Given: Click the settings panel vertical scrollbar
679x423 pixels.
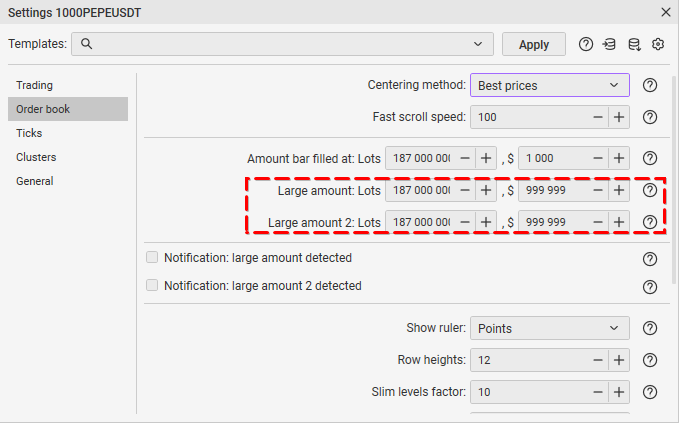Looking at the screenshot, I should tap(674, 180).
